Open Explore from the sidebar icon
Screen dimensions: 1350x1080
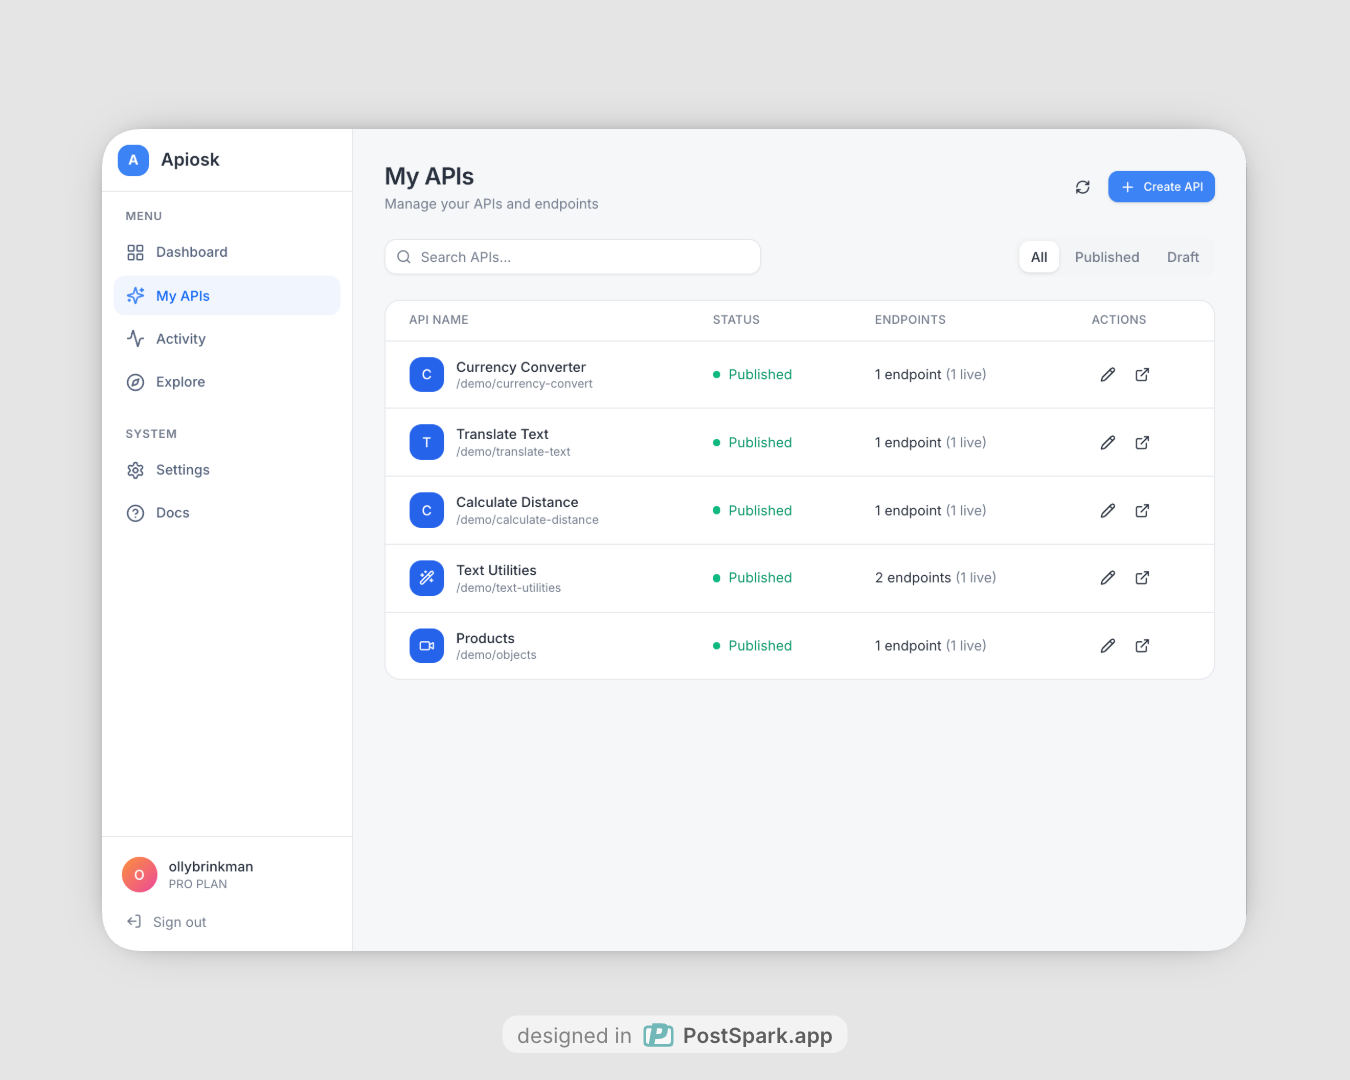tap(135, 381)
